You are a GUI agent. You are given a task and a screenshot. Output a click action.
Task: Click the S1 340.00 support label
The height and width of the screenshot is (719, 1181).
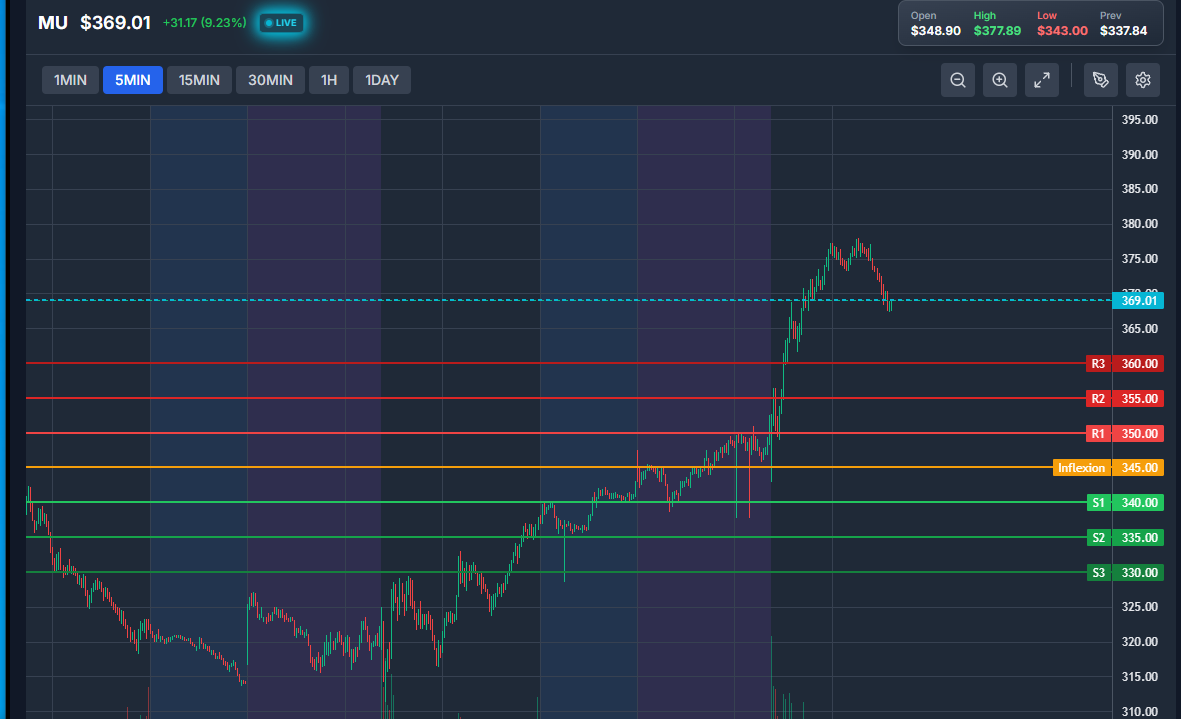1125,502
